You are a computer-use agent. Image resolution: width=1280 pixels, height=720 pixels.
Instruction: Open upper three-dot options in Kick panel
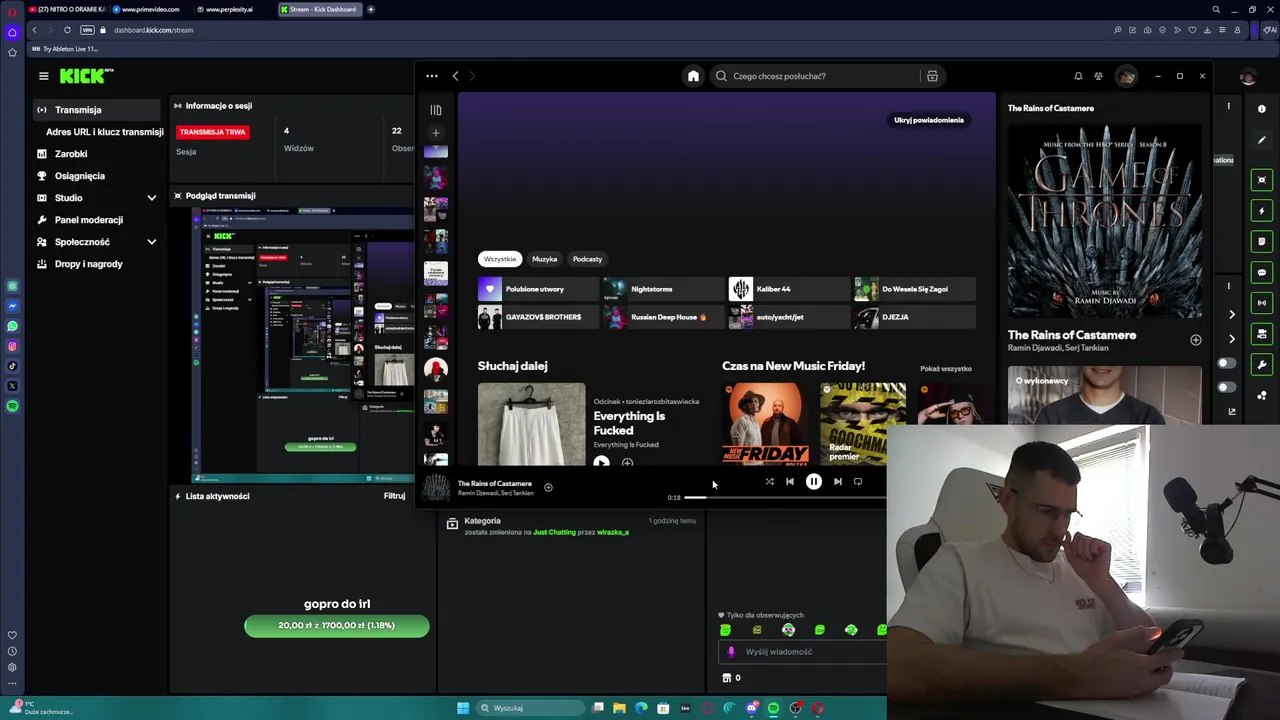click(x=1229, y=105)
